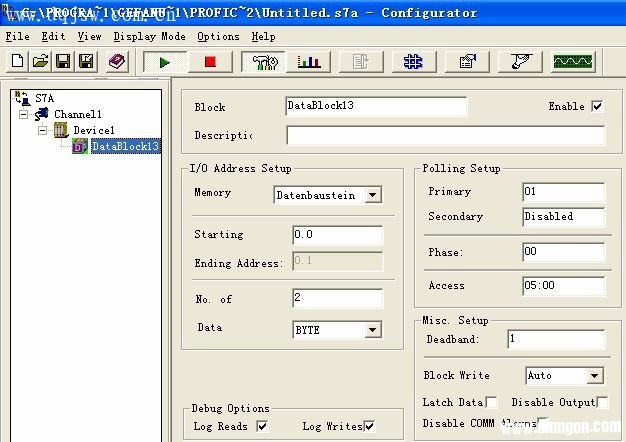Open the Options menu
626x442 pixels.
click(218, 37)
